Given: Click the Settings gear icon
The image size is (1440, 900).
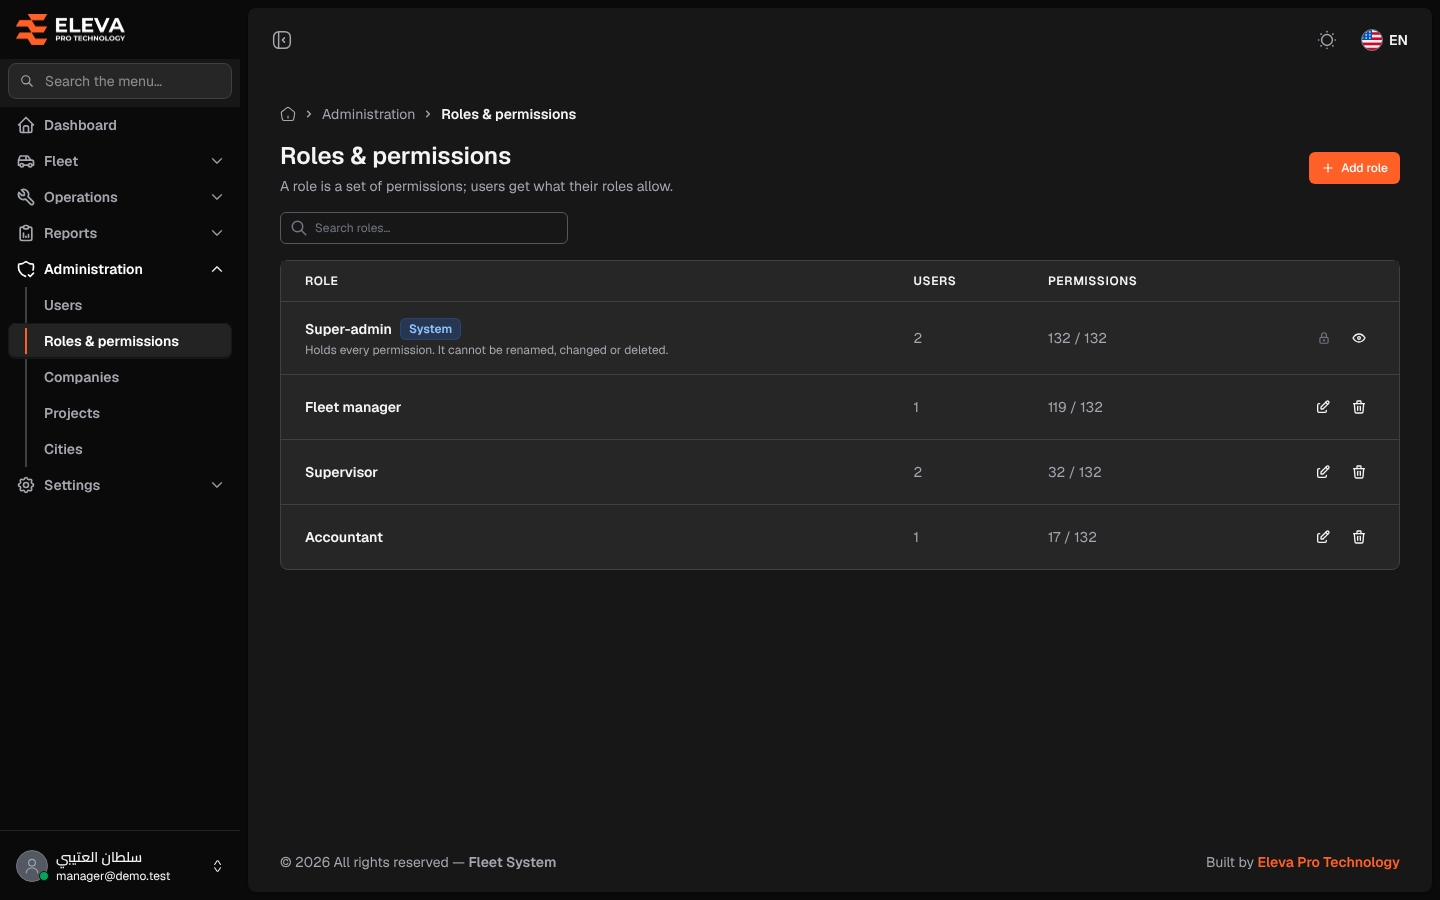Looking at the screenshot, I should tap(26, 485).
